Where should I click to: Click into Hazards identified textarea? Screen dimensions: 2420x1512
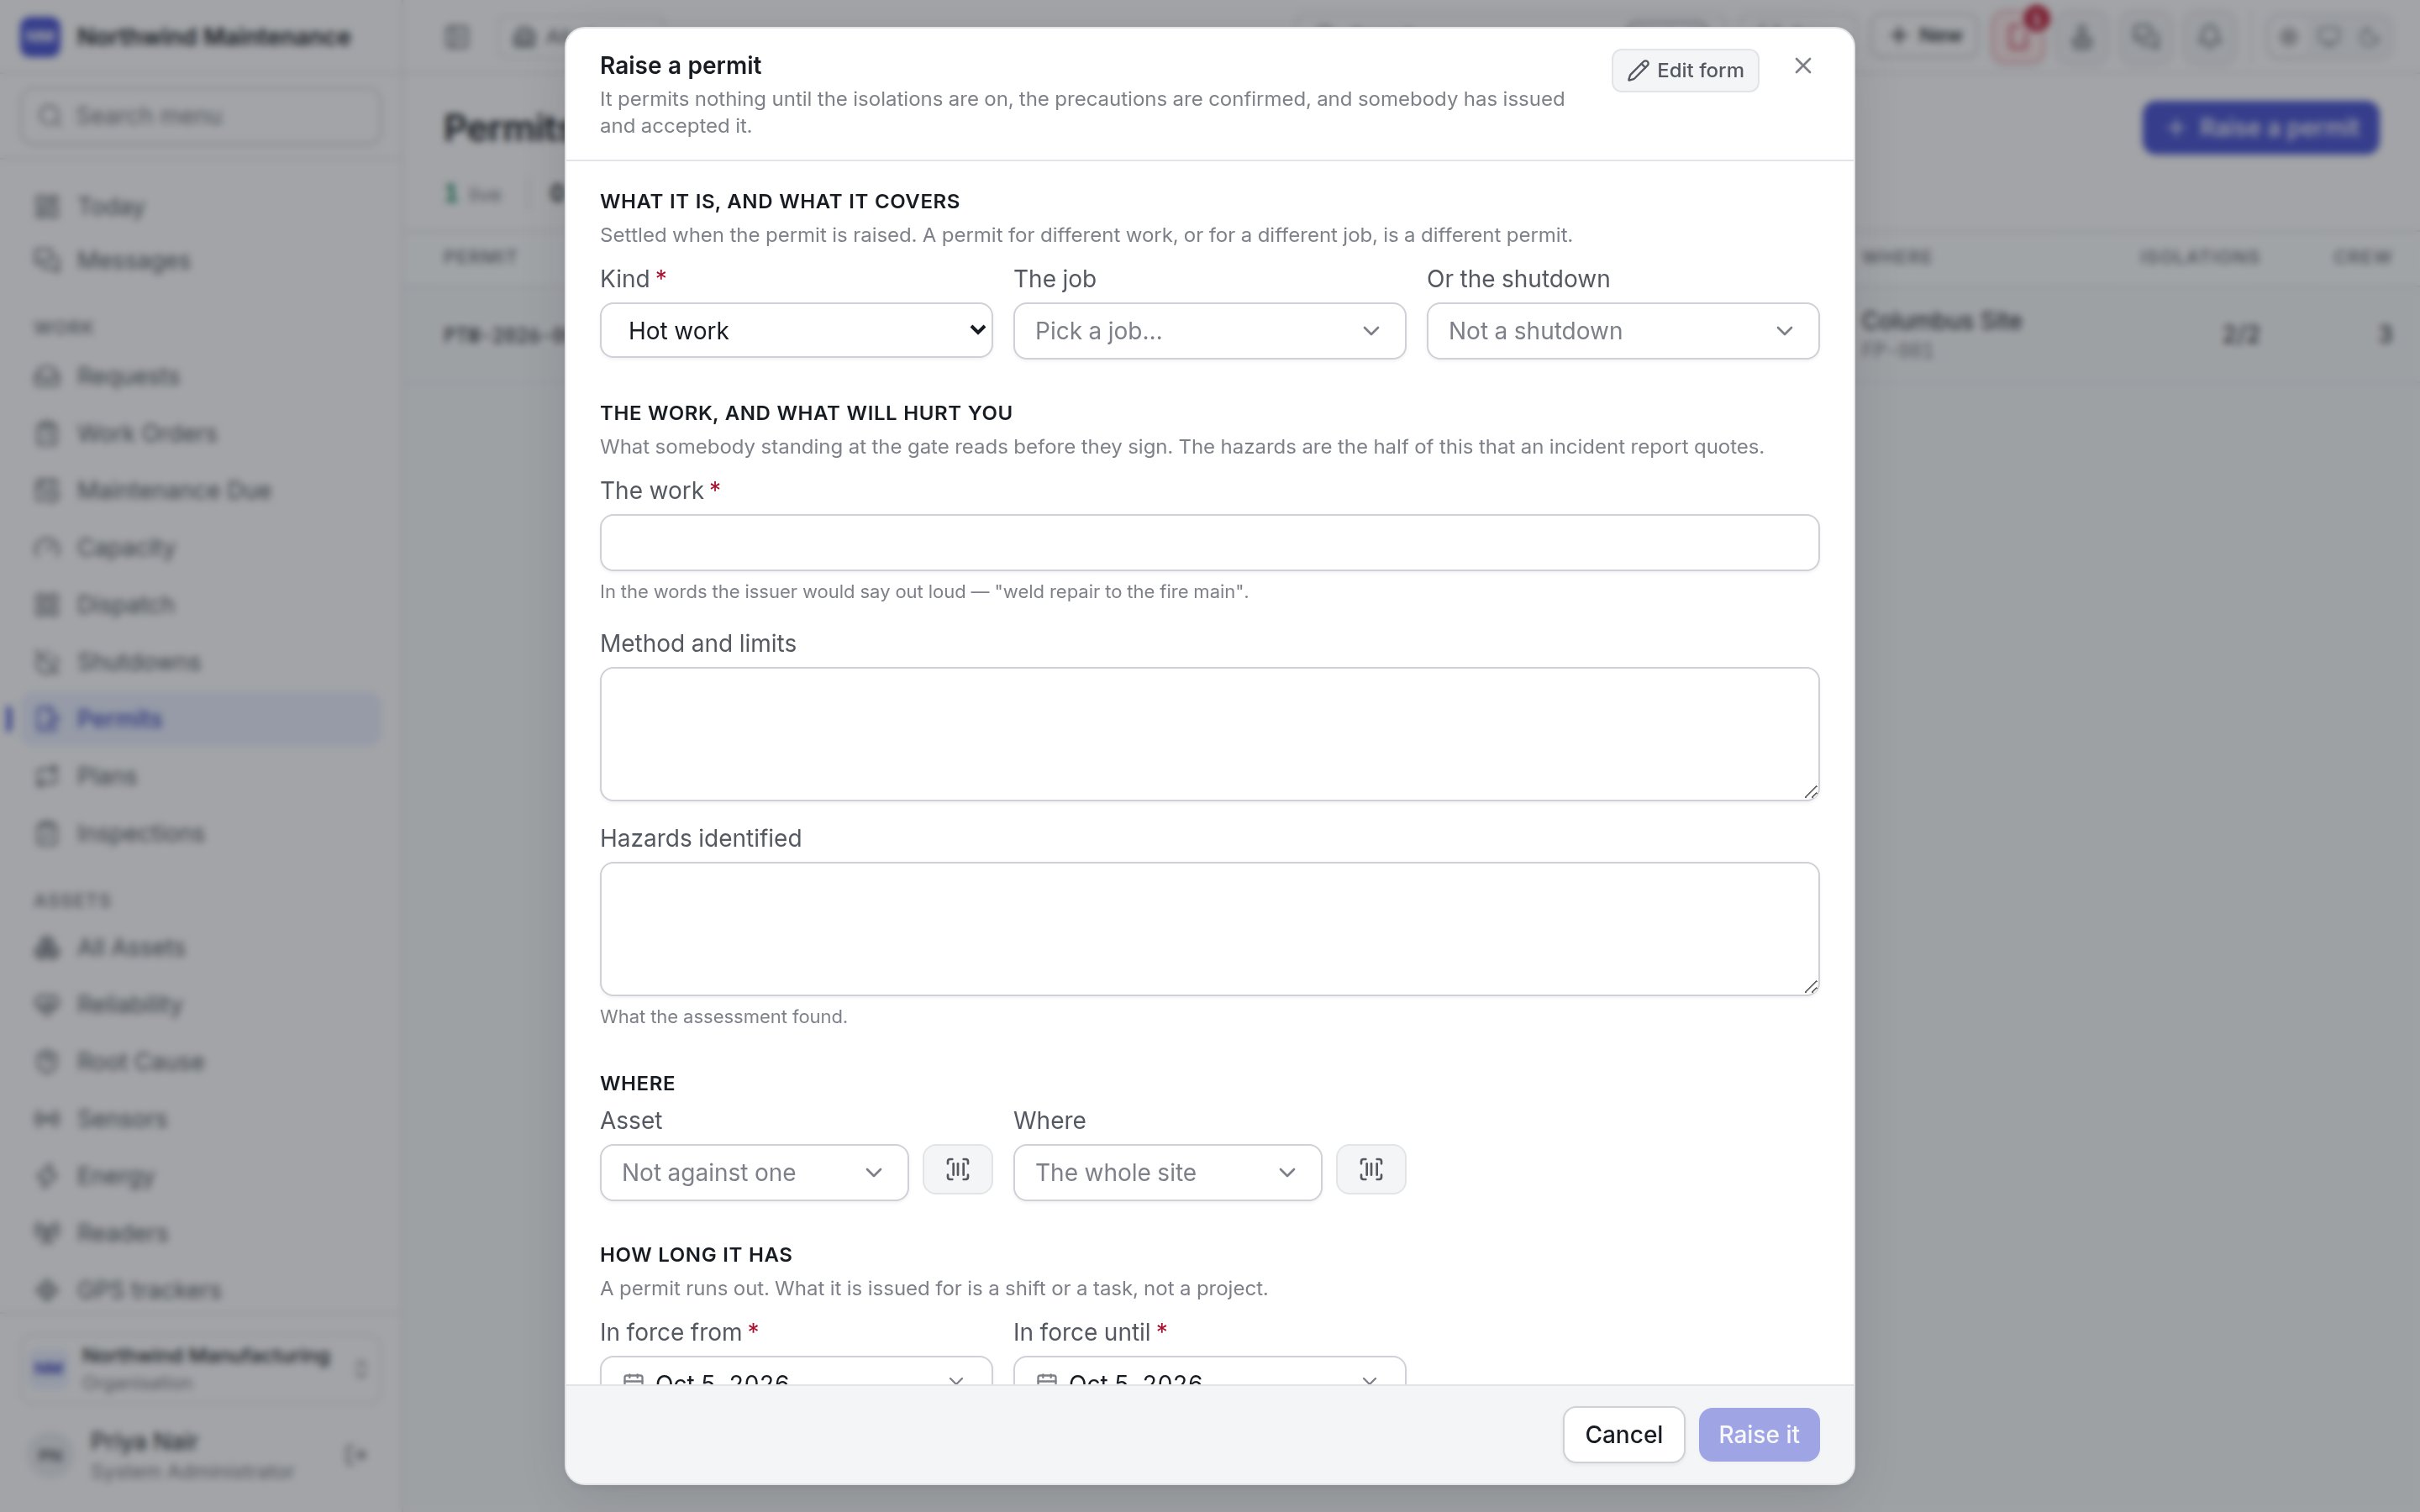[x=1209, y=929]
